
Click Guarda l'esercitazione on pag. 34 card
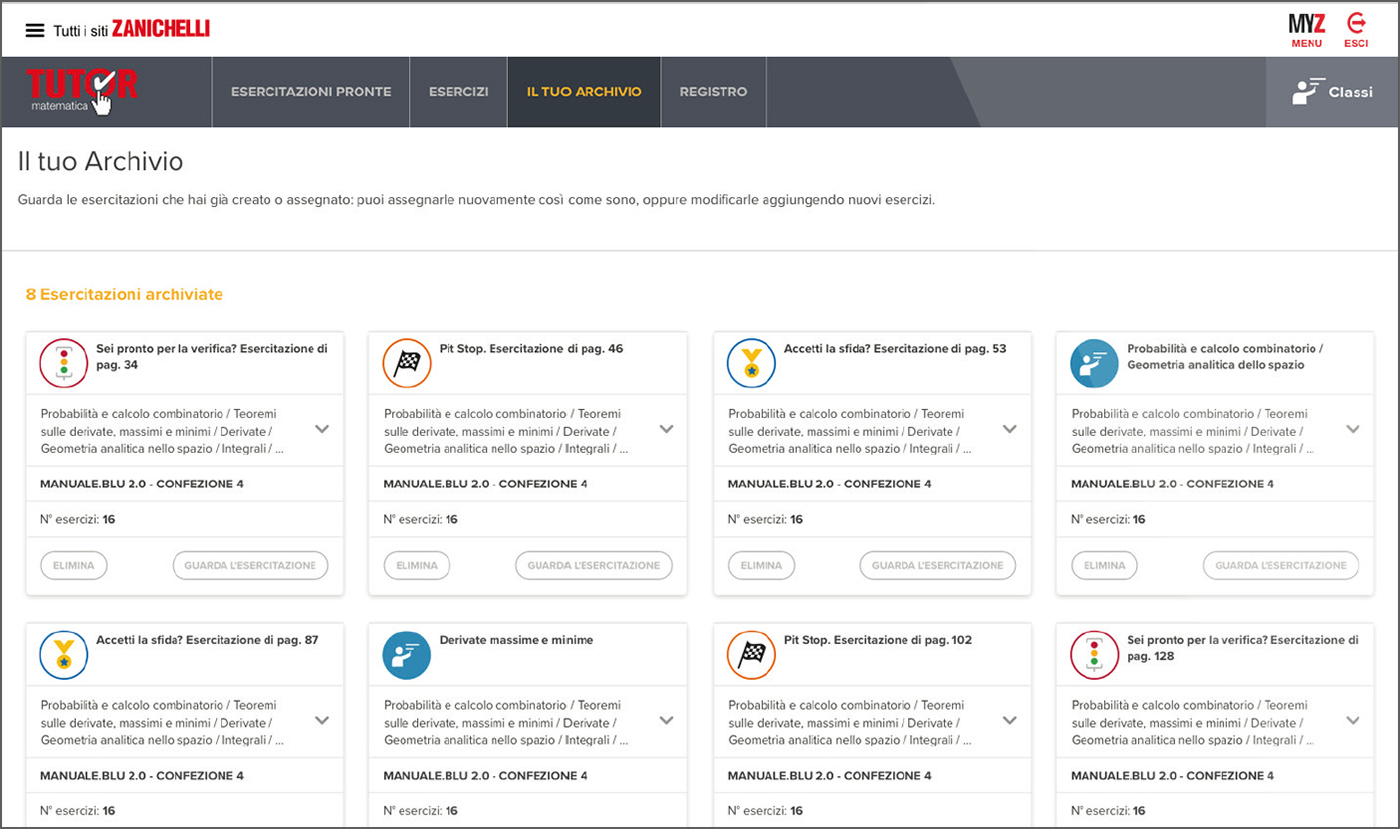(250, 565)
